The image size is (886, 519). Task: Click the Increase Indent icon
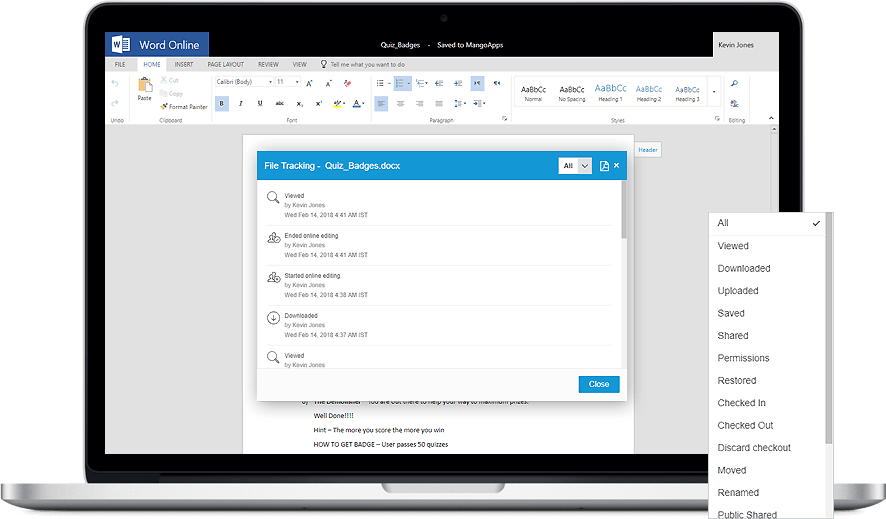click(x=458, y=83)
